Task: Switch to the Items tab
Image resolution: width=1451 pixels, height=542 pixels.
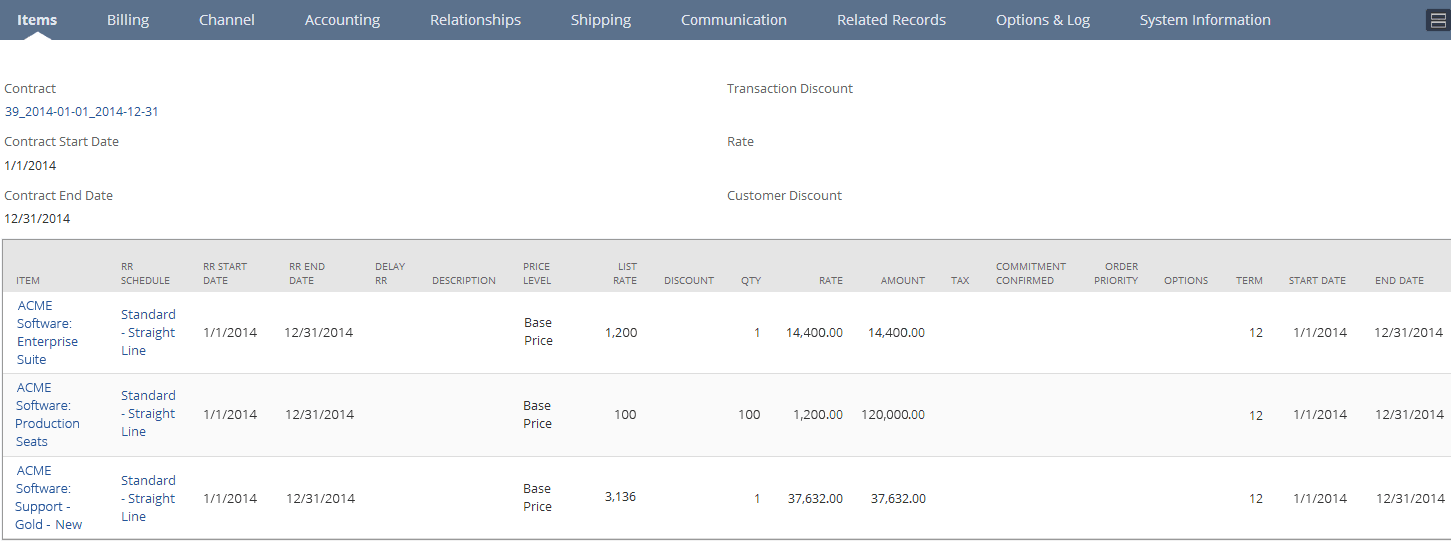Action: (x=37, y=20)
